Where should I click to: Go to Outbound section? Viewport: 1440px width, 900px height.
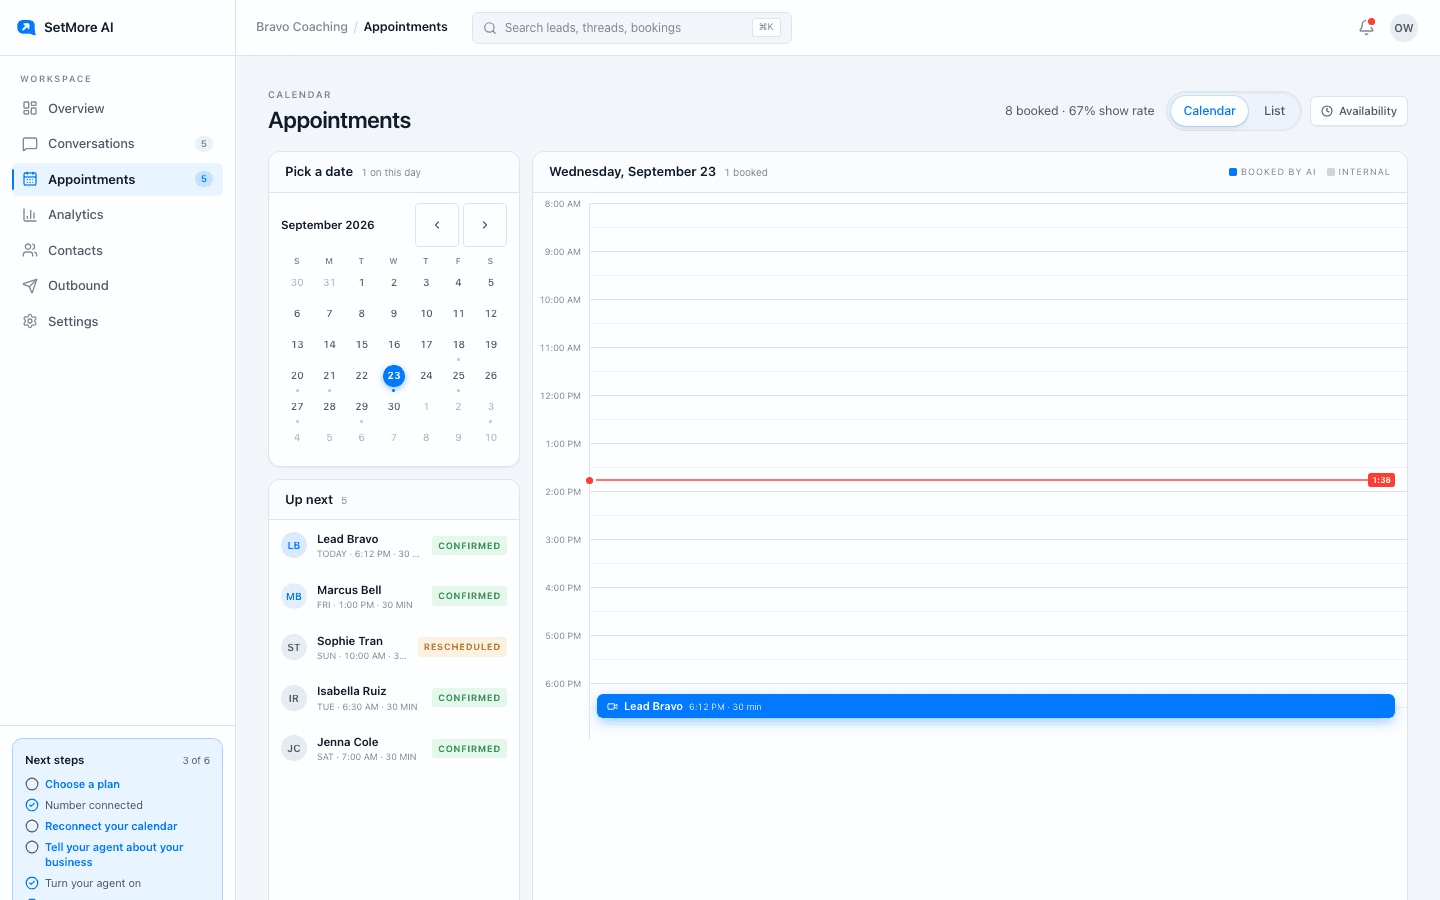pos(117,286)
